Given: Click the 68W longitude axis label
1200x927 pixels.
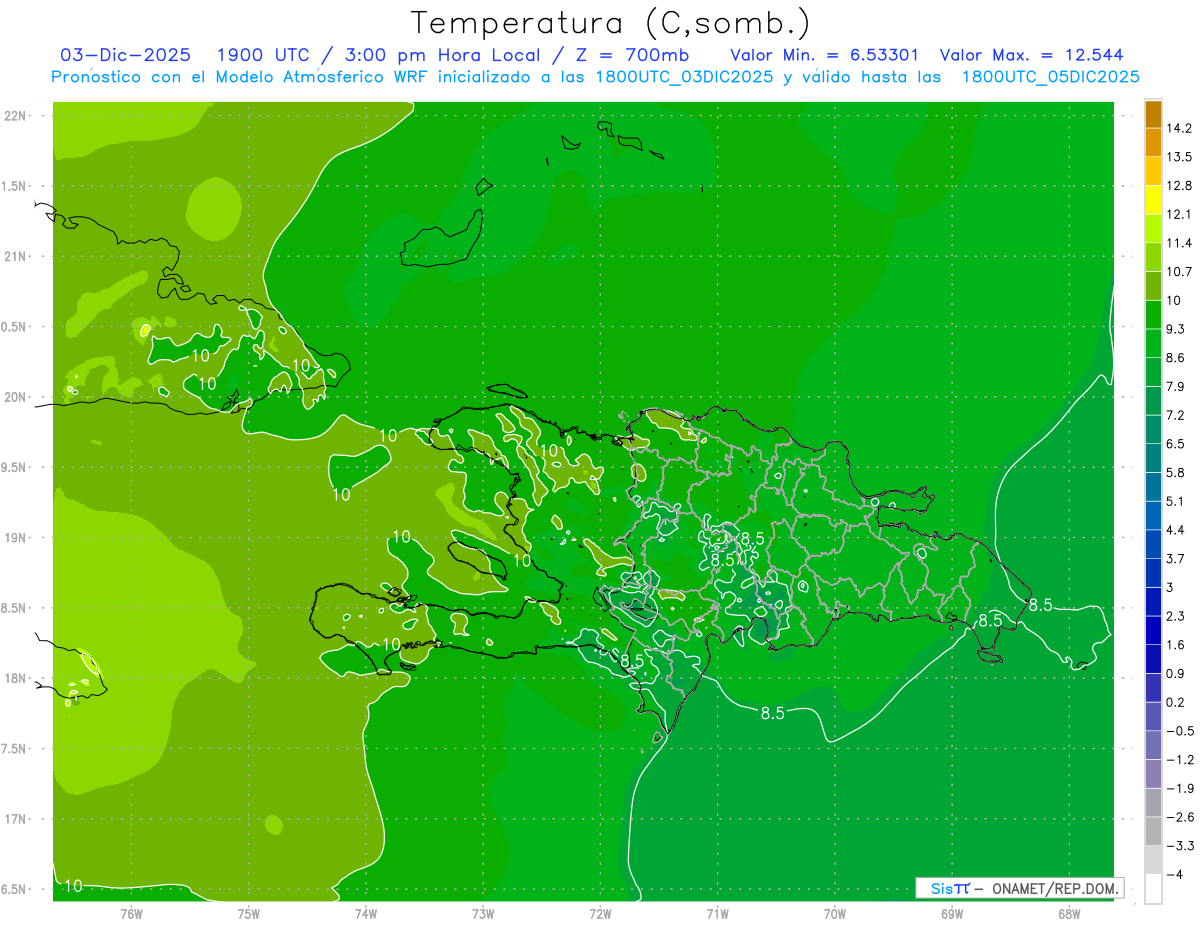Looking at the screenshot, I should pos(1069,914).
